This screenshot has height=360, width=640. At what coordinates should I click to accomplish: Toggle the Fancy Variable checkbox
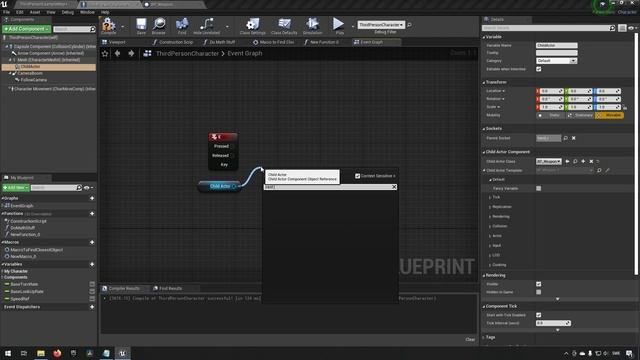[x=539, y=188]
